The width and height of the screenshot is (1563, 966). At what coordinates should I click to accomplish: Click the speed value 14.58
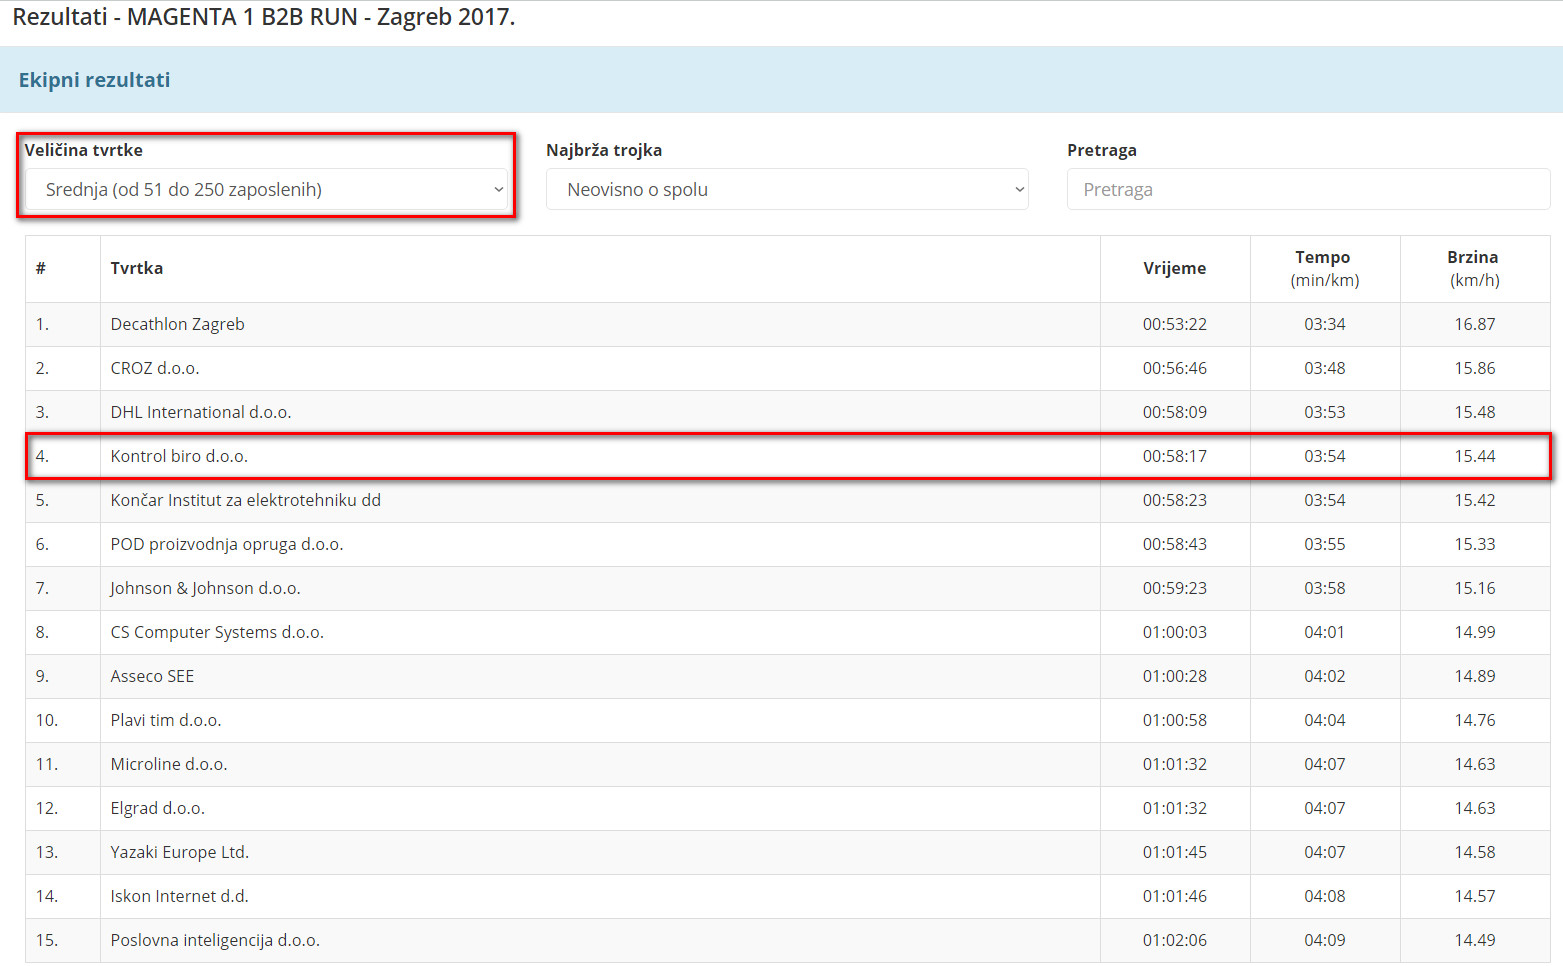click(1475, 852)
